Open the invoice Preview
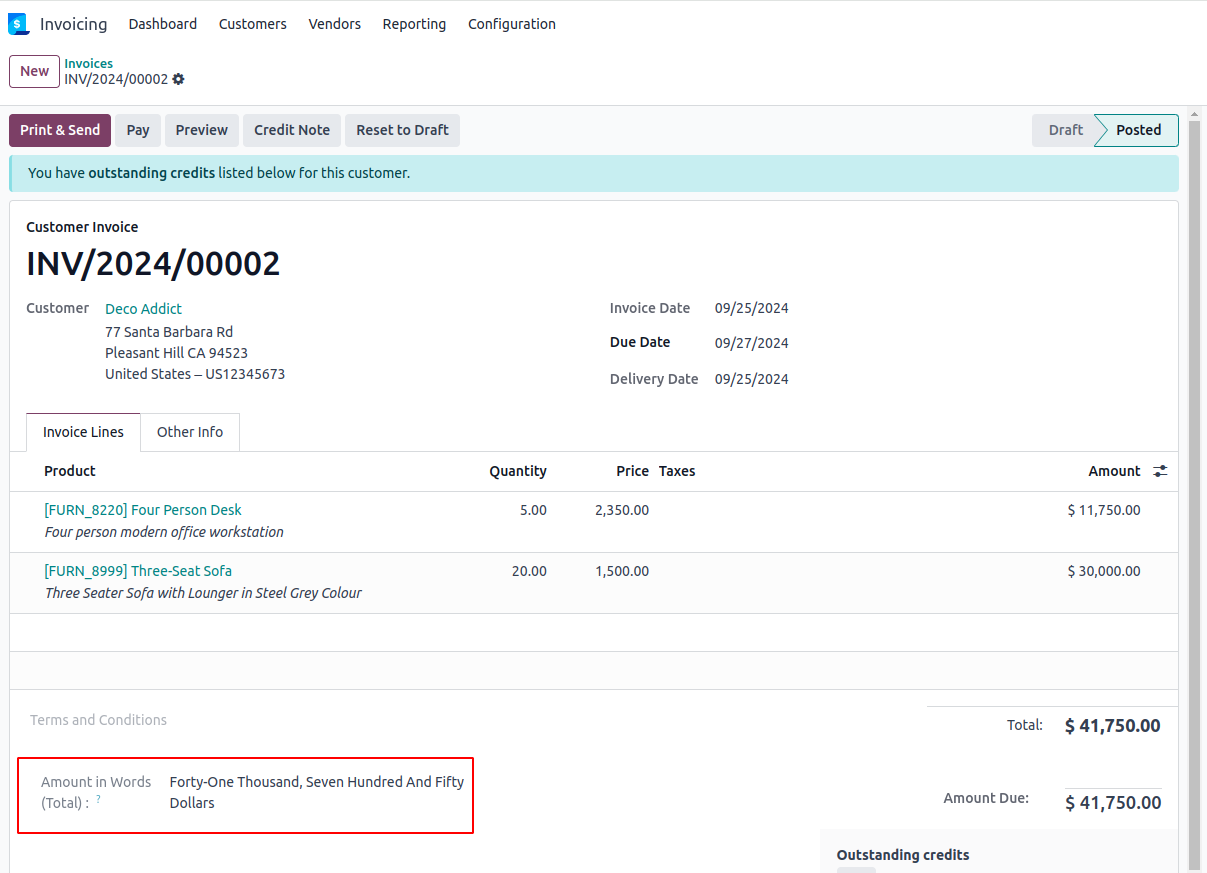The width and height of the screenshot is (1207, 873). click(x=202, y=130)
